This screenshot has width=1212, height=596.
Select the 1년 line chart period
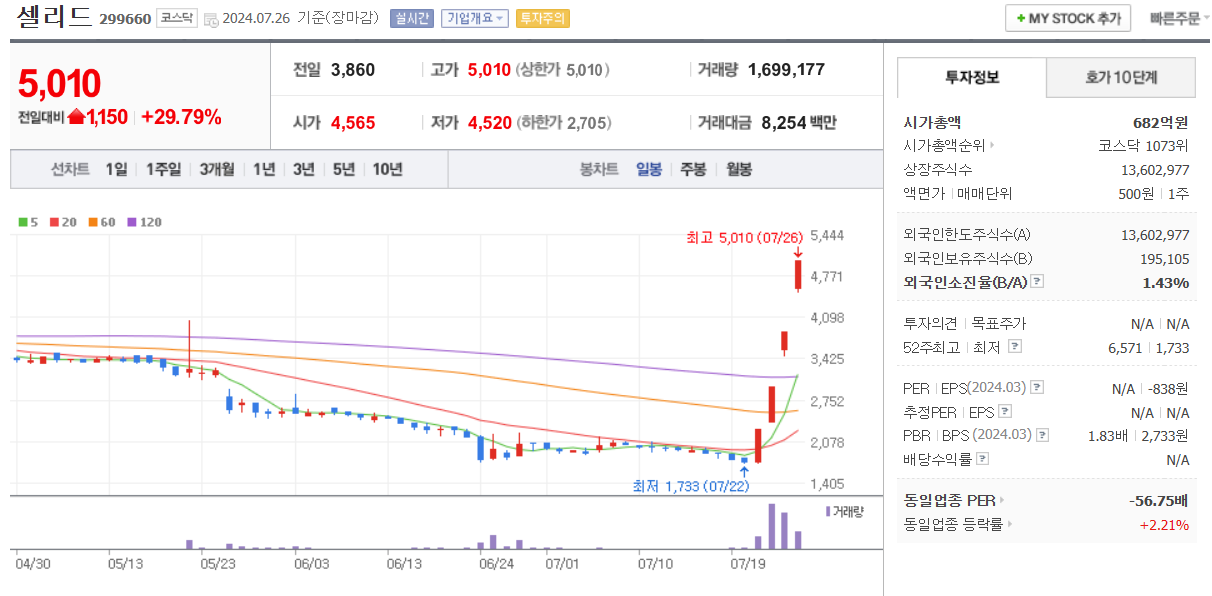[x=264, y=169]
